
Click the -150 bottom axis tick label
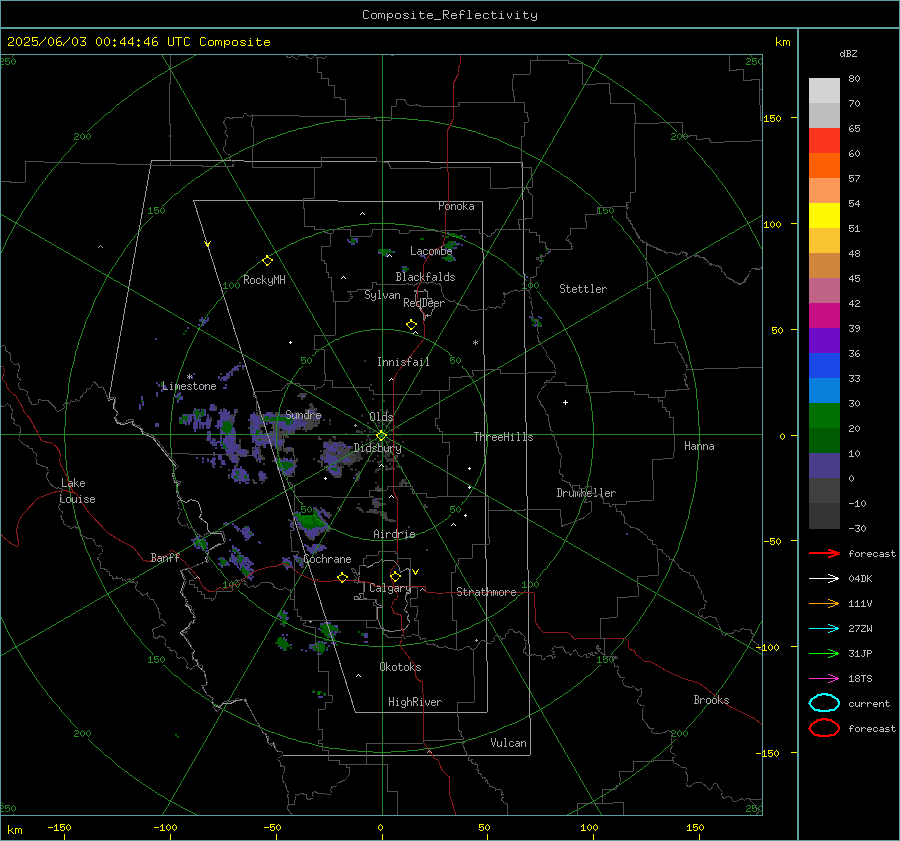click(x=59, y=827)
